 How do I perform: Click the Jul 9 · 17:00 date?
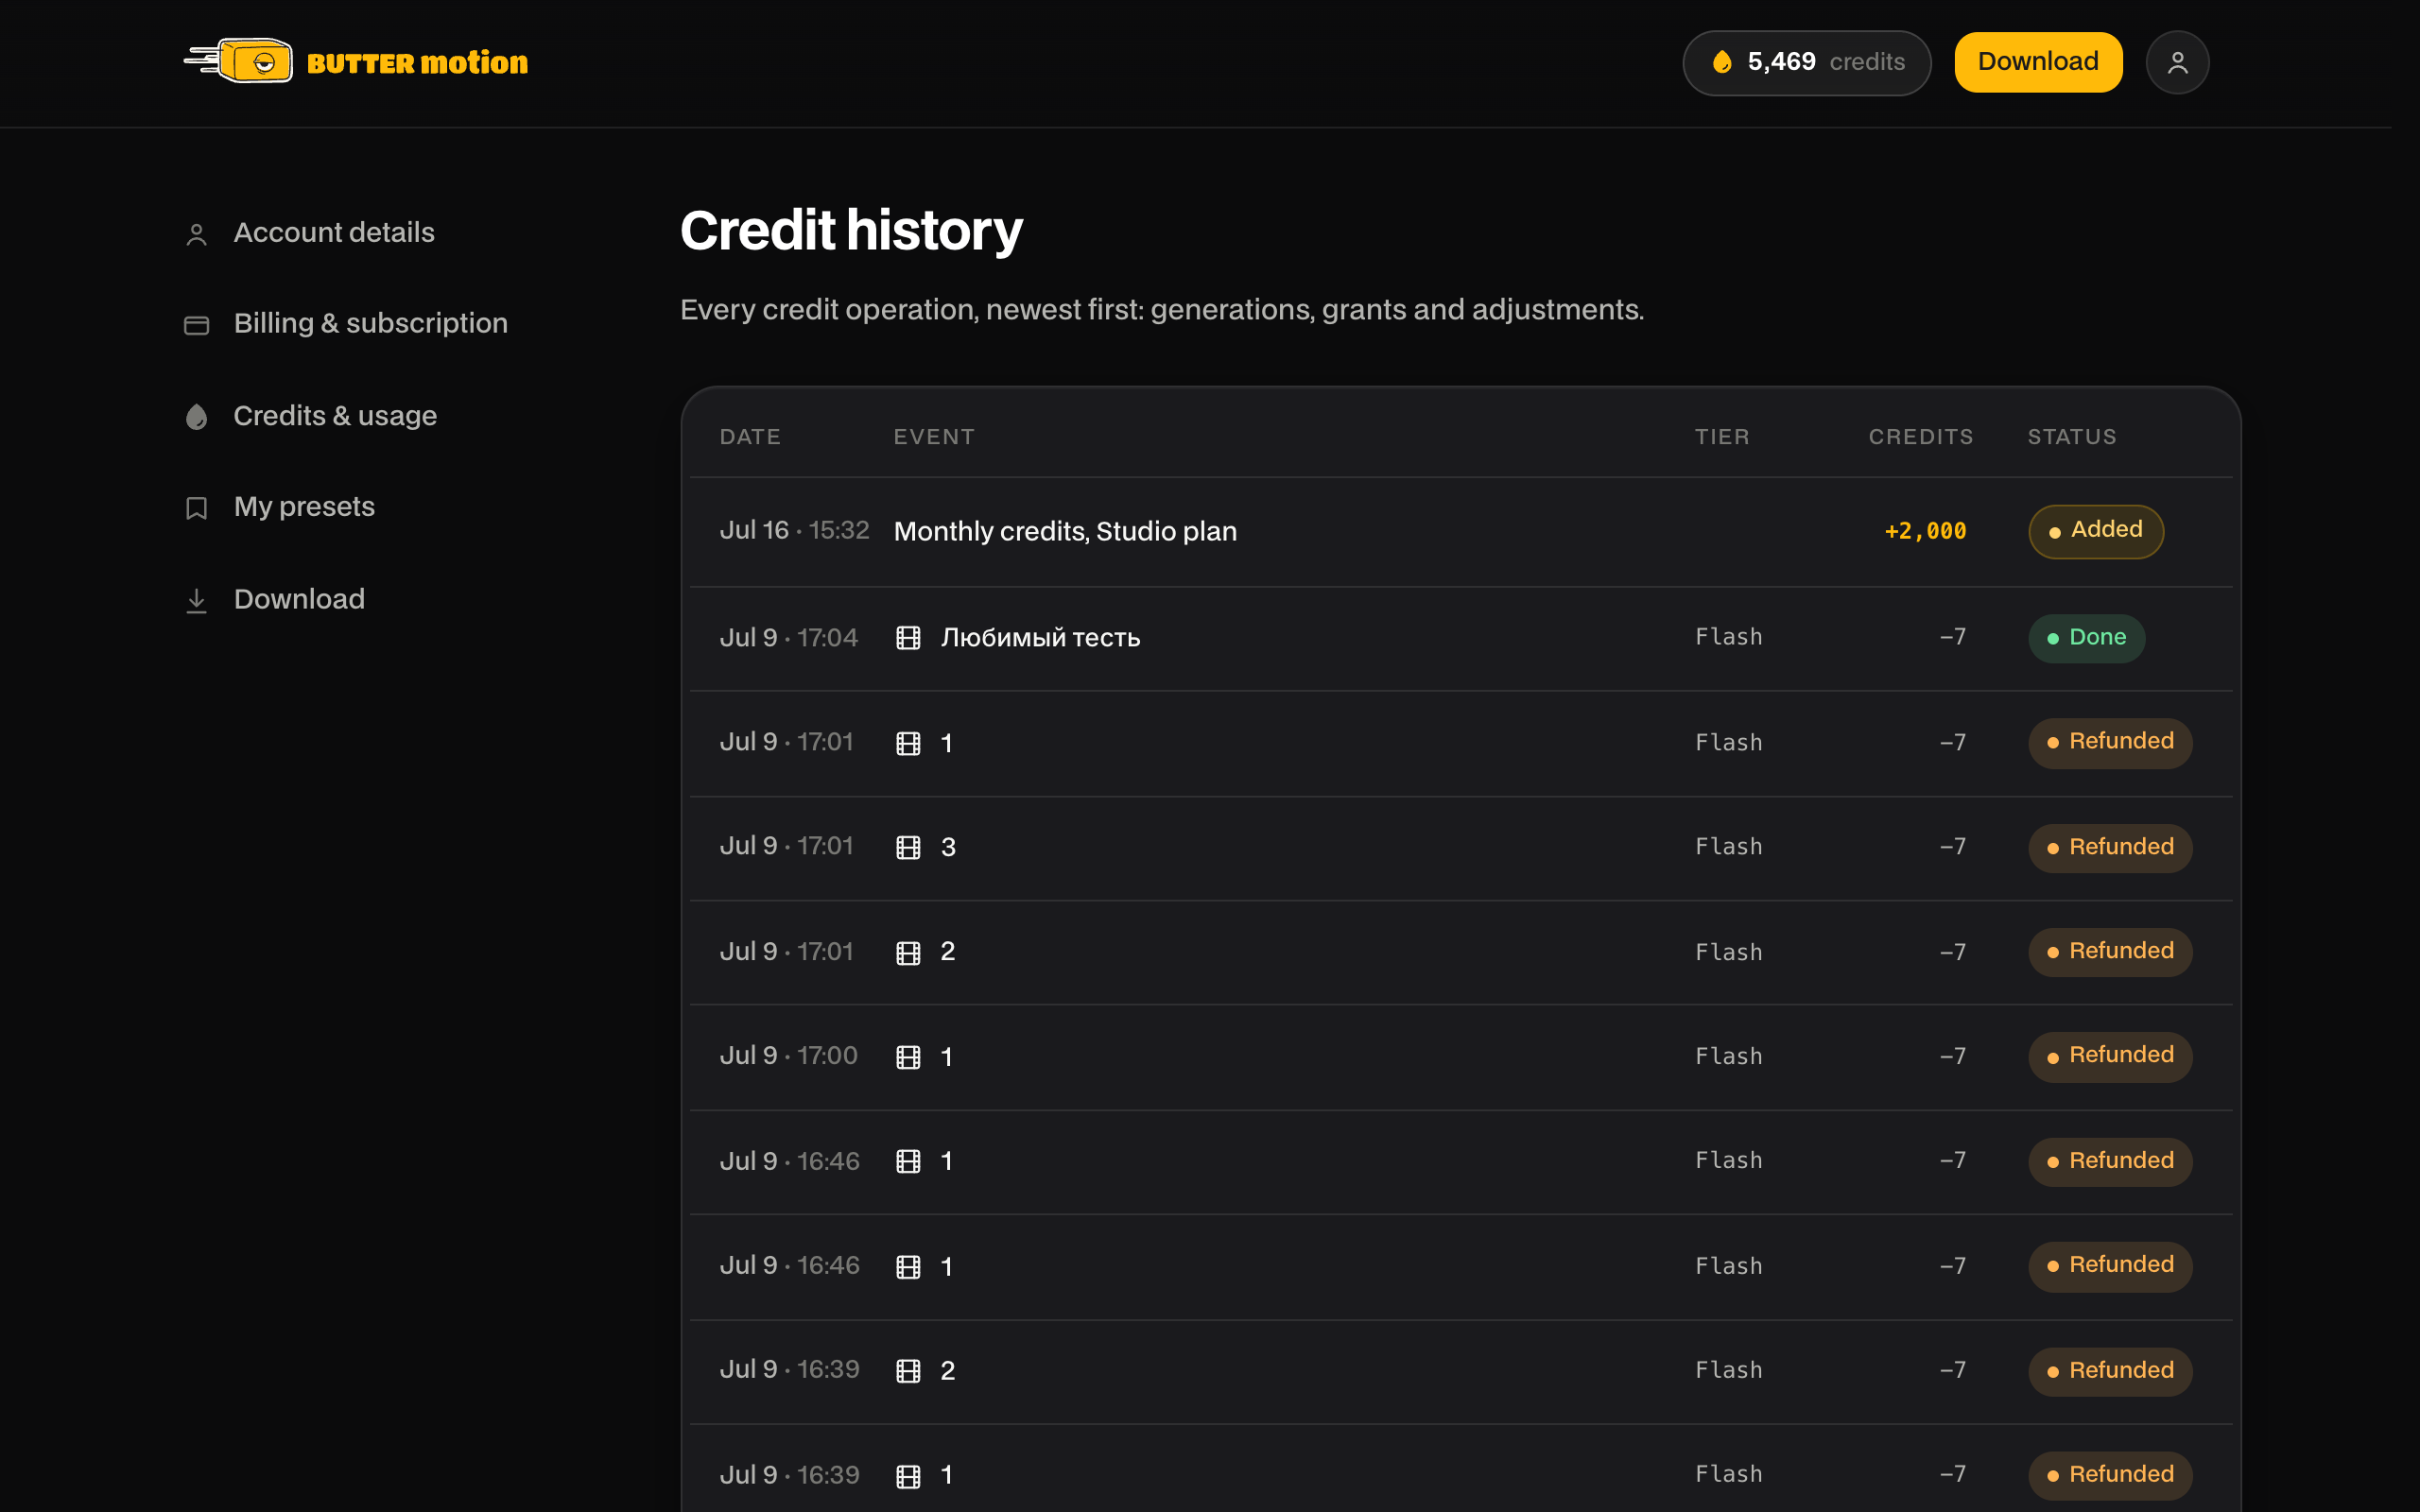click(x=789, y=1056)
